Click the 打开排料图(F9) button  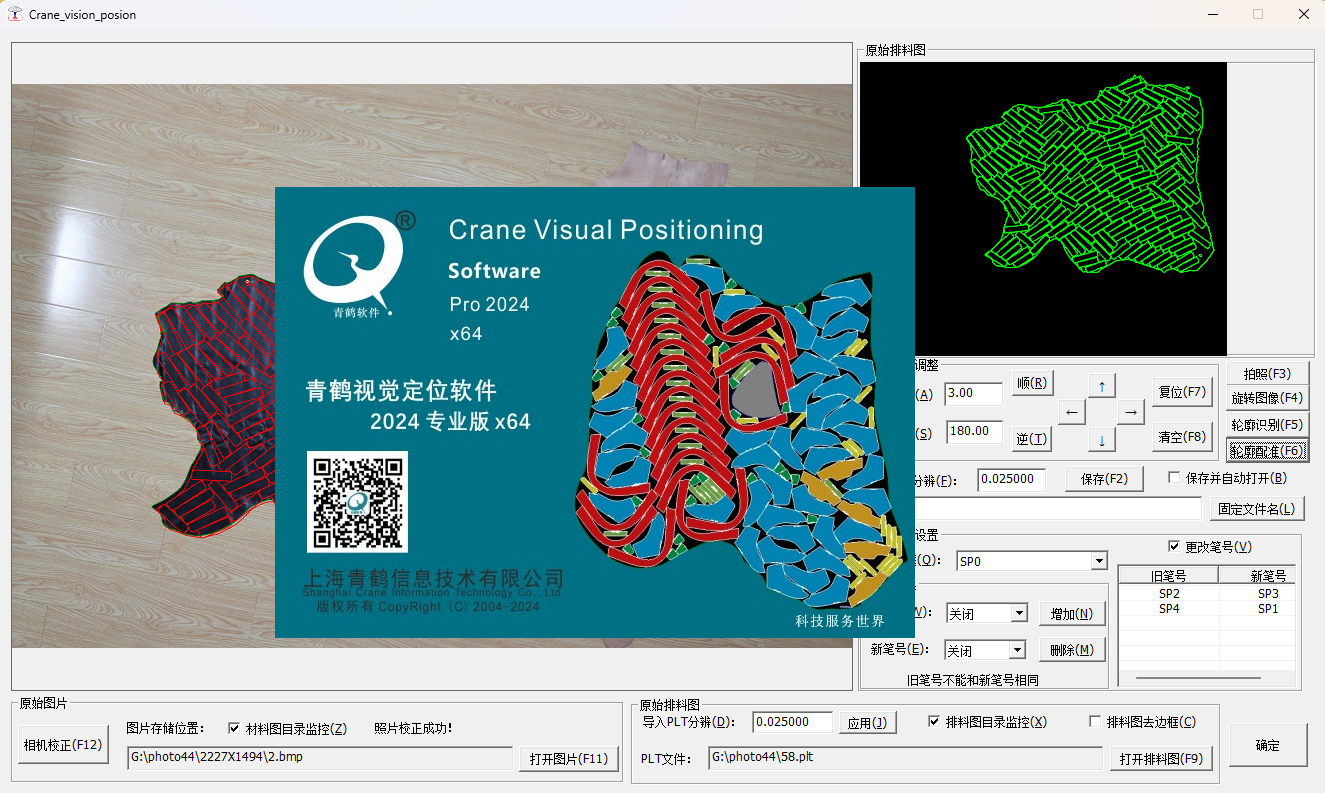pyautogui.click(x=1161, y=759)
